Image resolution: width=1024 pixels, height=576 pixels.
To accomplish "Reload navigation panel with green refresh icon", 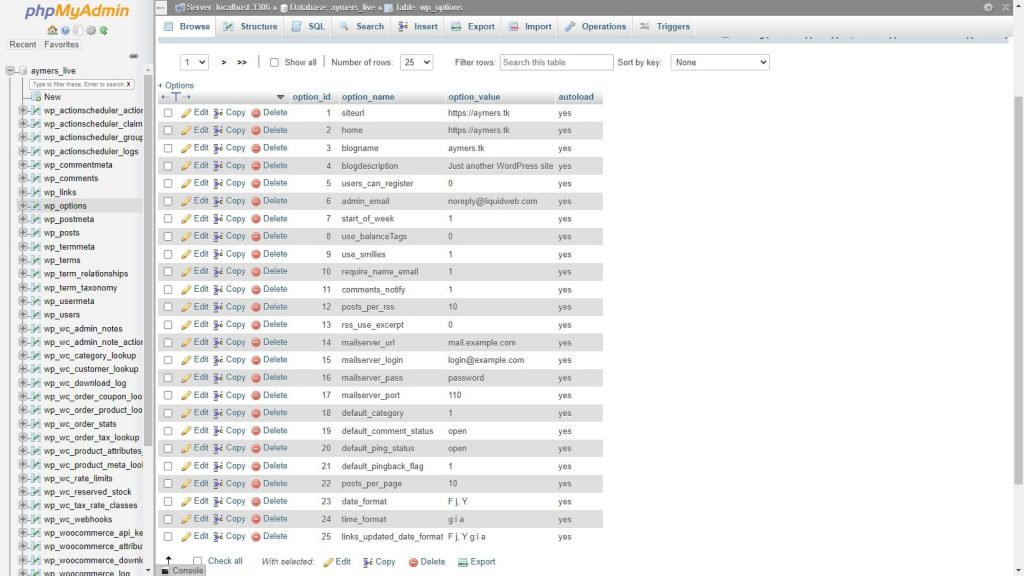I will click(x=104, y=30).
